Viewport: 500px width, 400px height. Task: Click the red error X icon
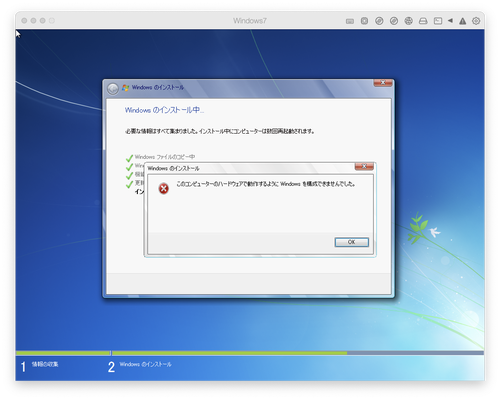tap(163, 189)
